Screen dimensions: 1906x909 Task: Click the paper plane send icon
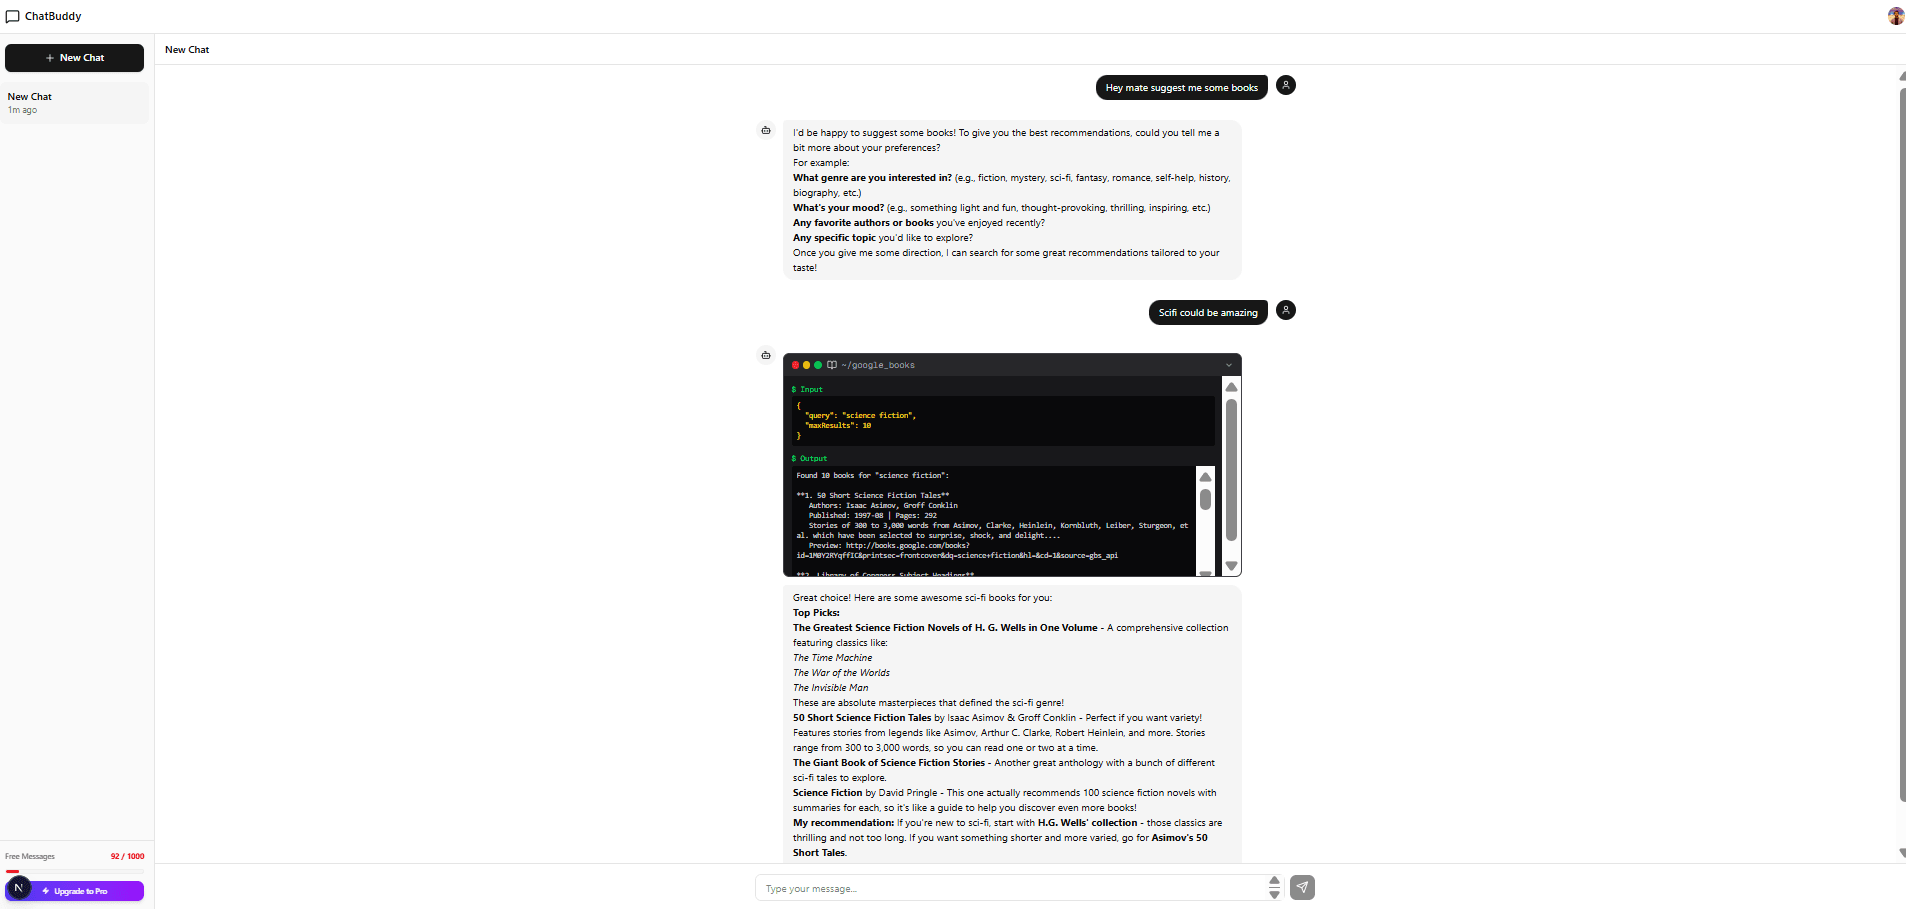click(x=1302, y=887)
